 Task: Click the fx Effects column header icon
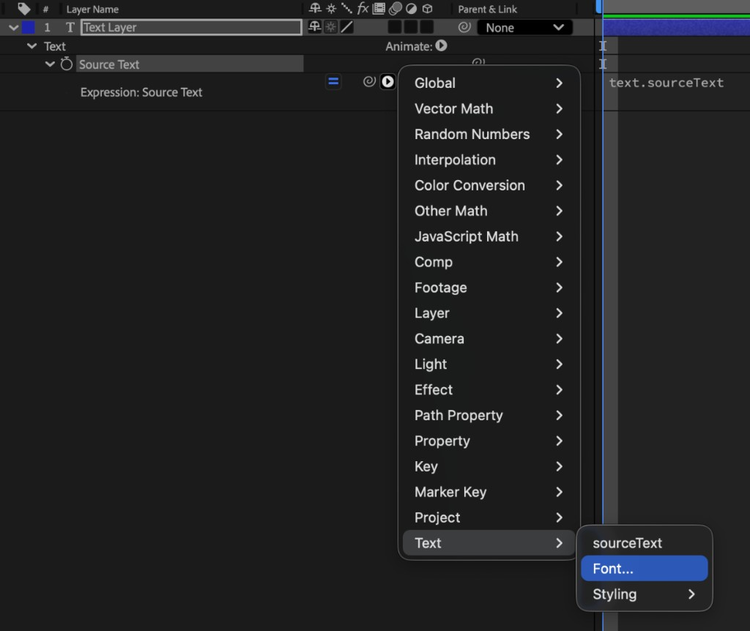pos(363,8)
